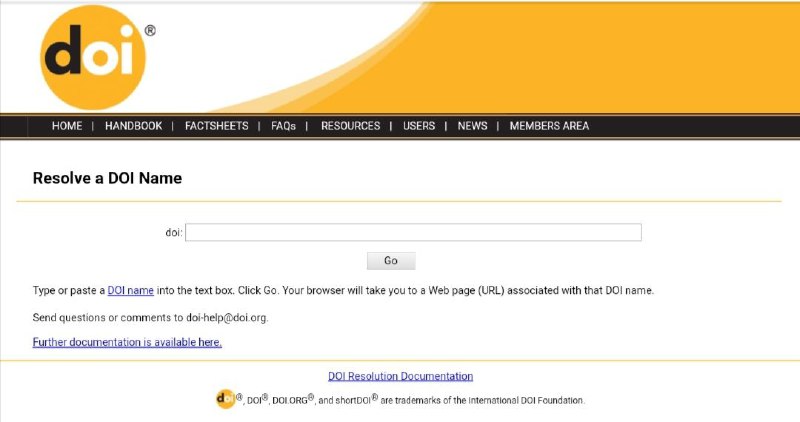This screenshot has width=800, height=422.
Task: Go to the FACTSHEETS page
Action: 216,126
